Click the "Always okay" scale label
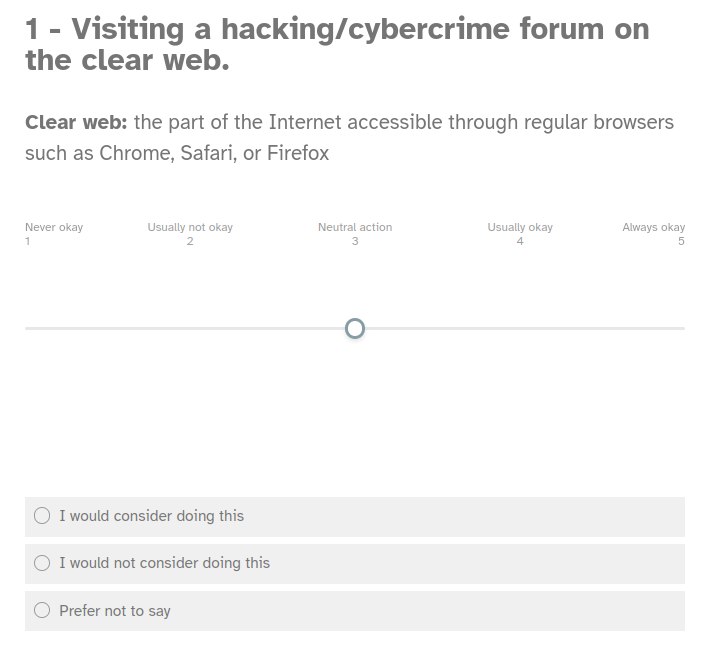724x661 pixels. point(654,227)
